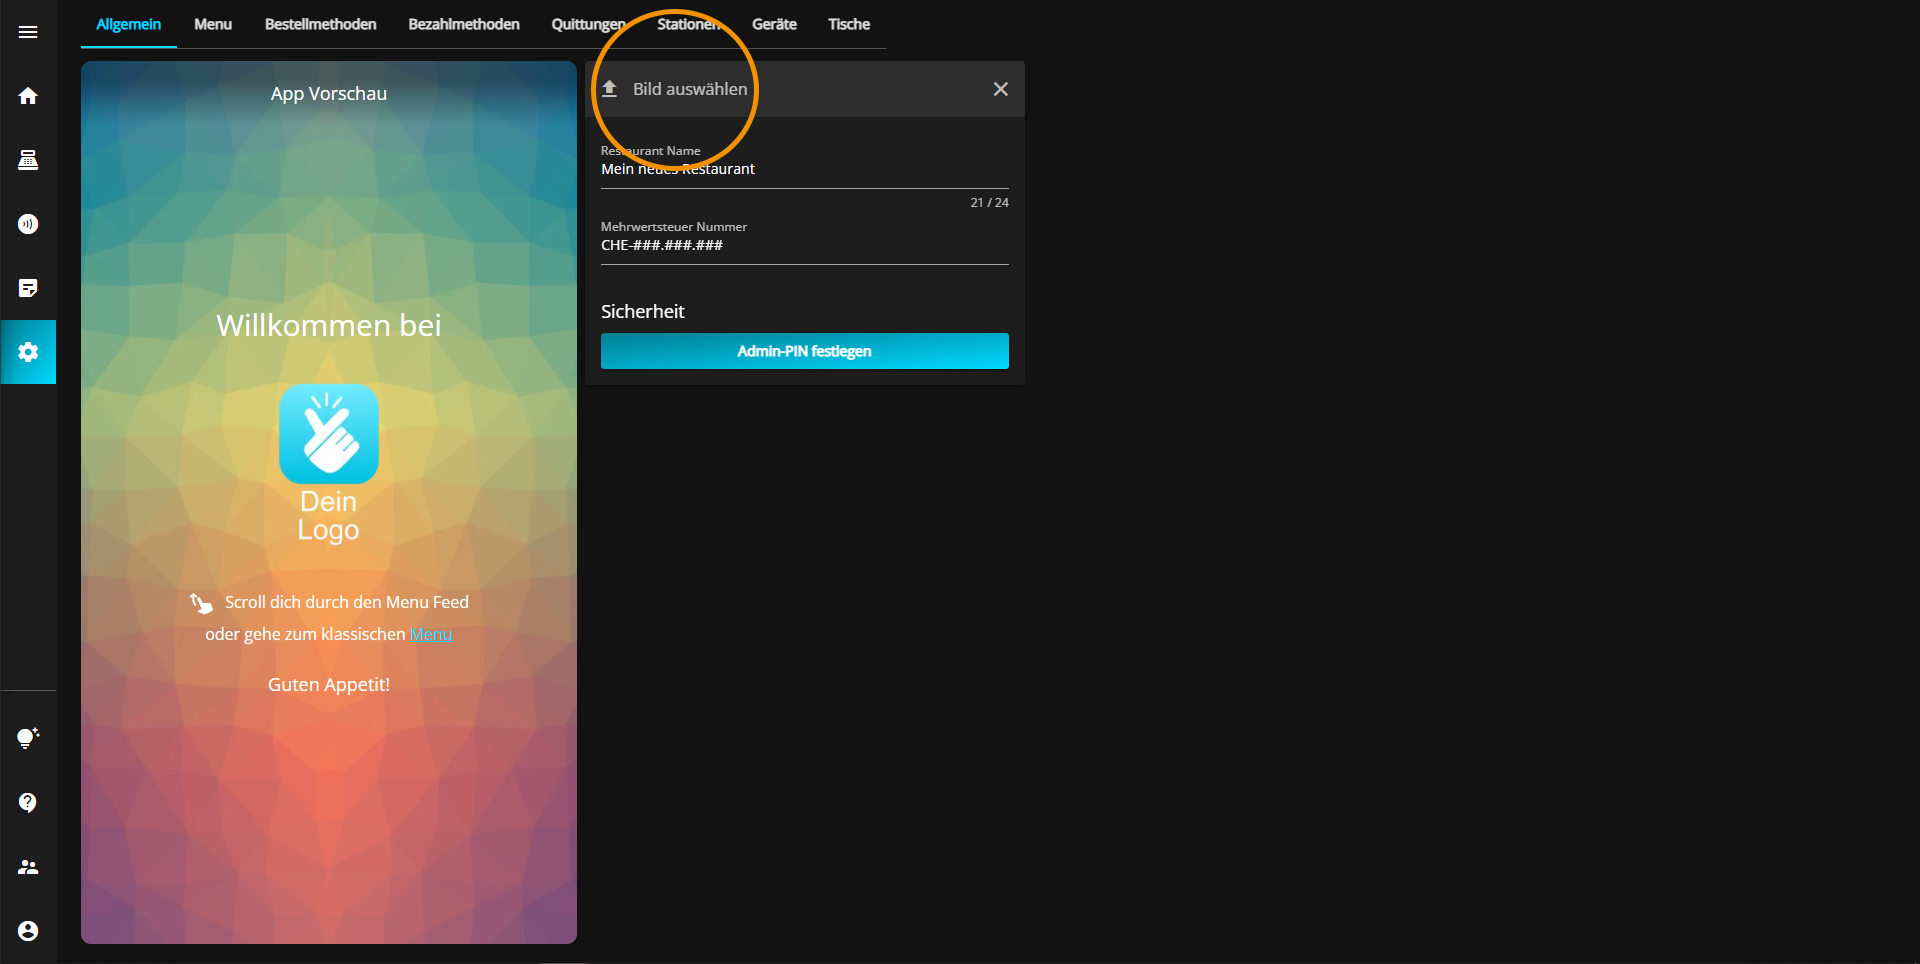Open the team members icon
Image resolution: width=1920 pixels, height=964 pixels.
[x=28, y=867]
